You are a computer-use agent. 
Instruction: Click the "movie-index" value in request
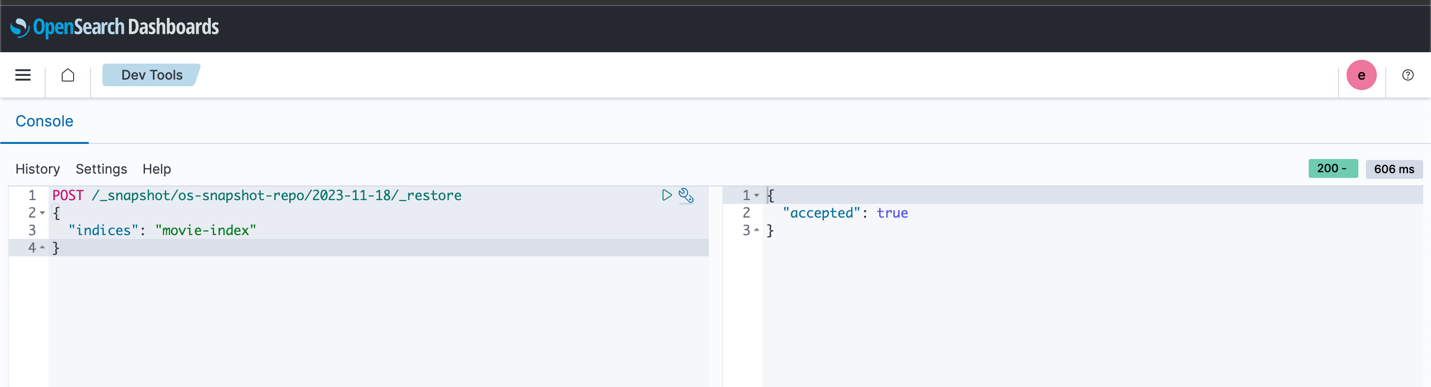206,230
